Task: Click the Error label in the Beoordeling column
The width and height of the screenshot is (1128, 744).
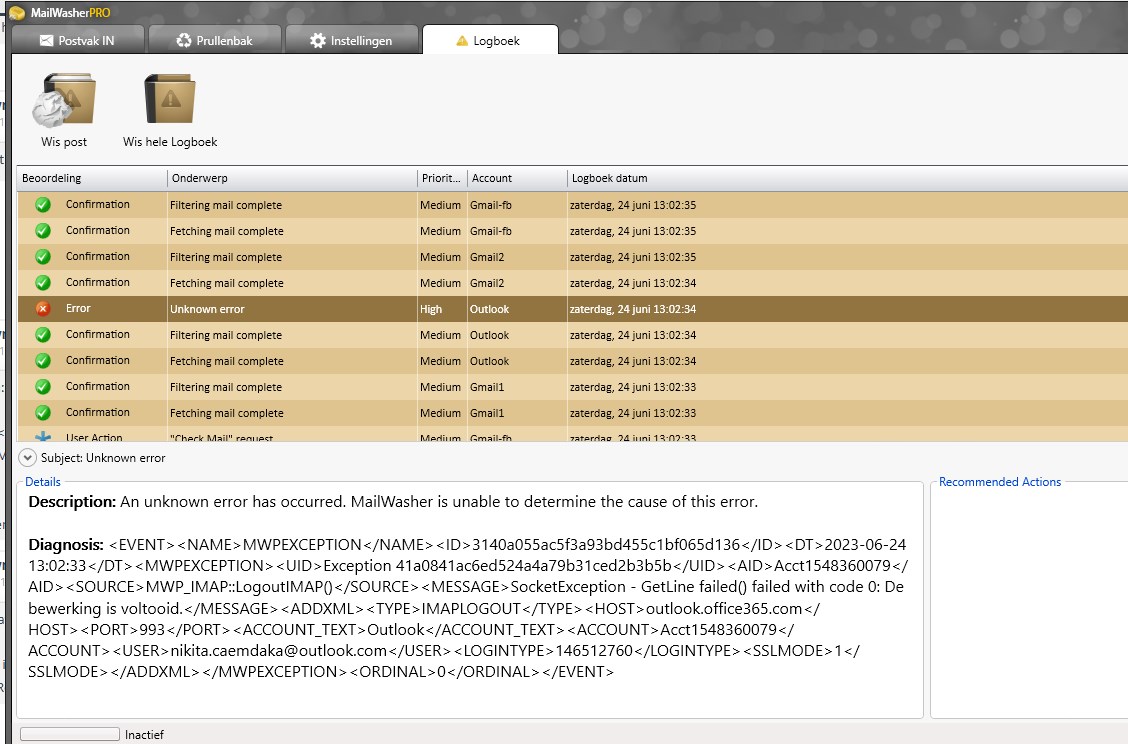Action: [x=78, y=308]
